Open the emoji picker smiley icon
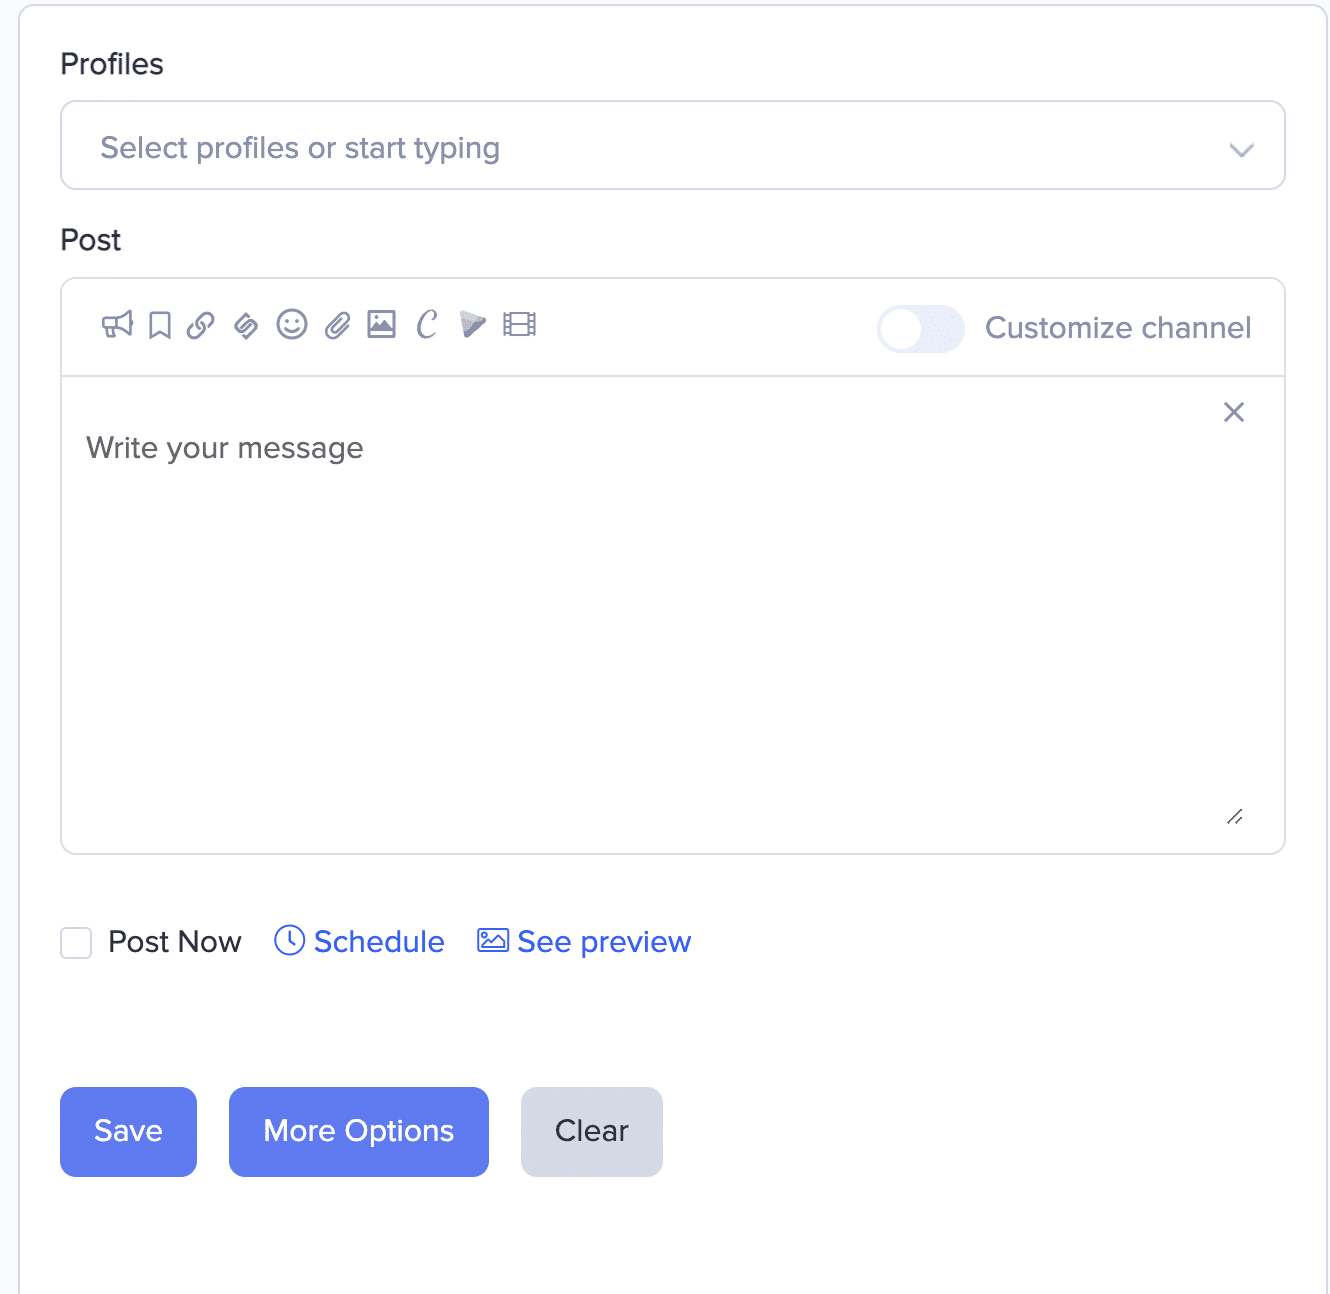This screenshot has height=1294, width=1330. [292, 325]
